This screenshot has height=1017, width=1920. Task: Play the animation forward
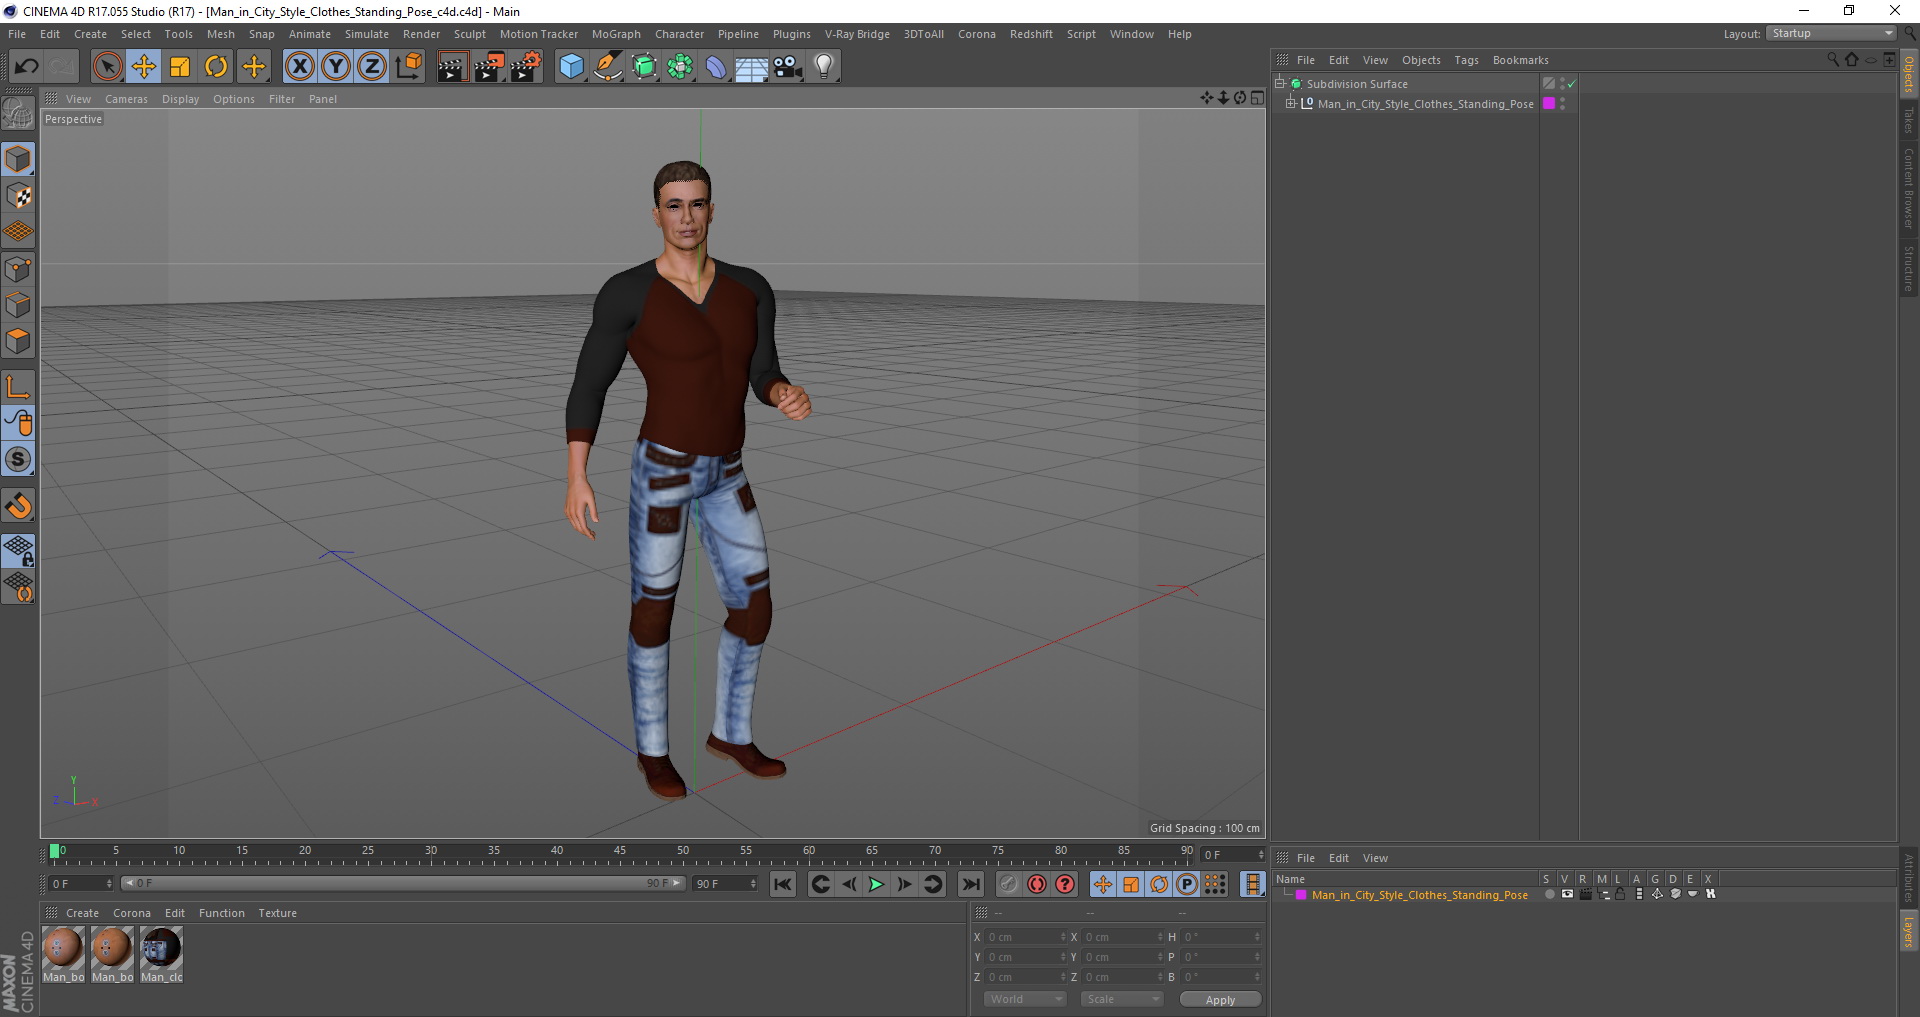coord(876,884)
